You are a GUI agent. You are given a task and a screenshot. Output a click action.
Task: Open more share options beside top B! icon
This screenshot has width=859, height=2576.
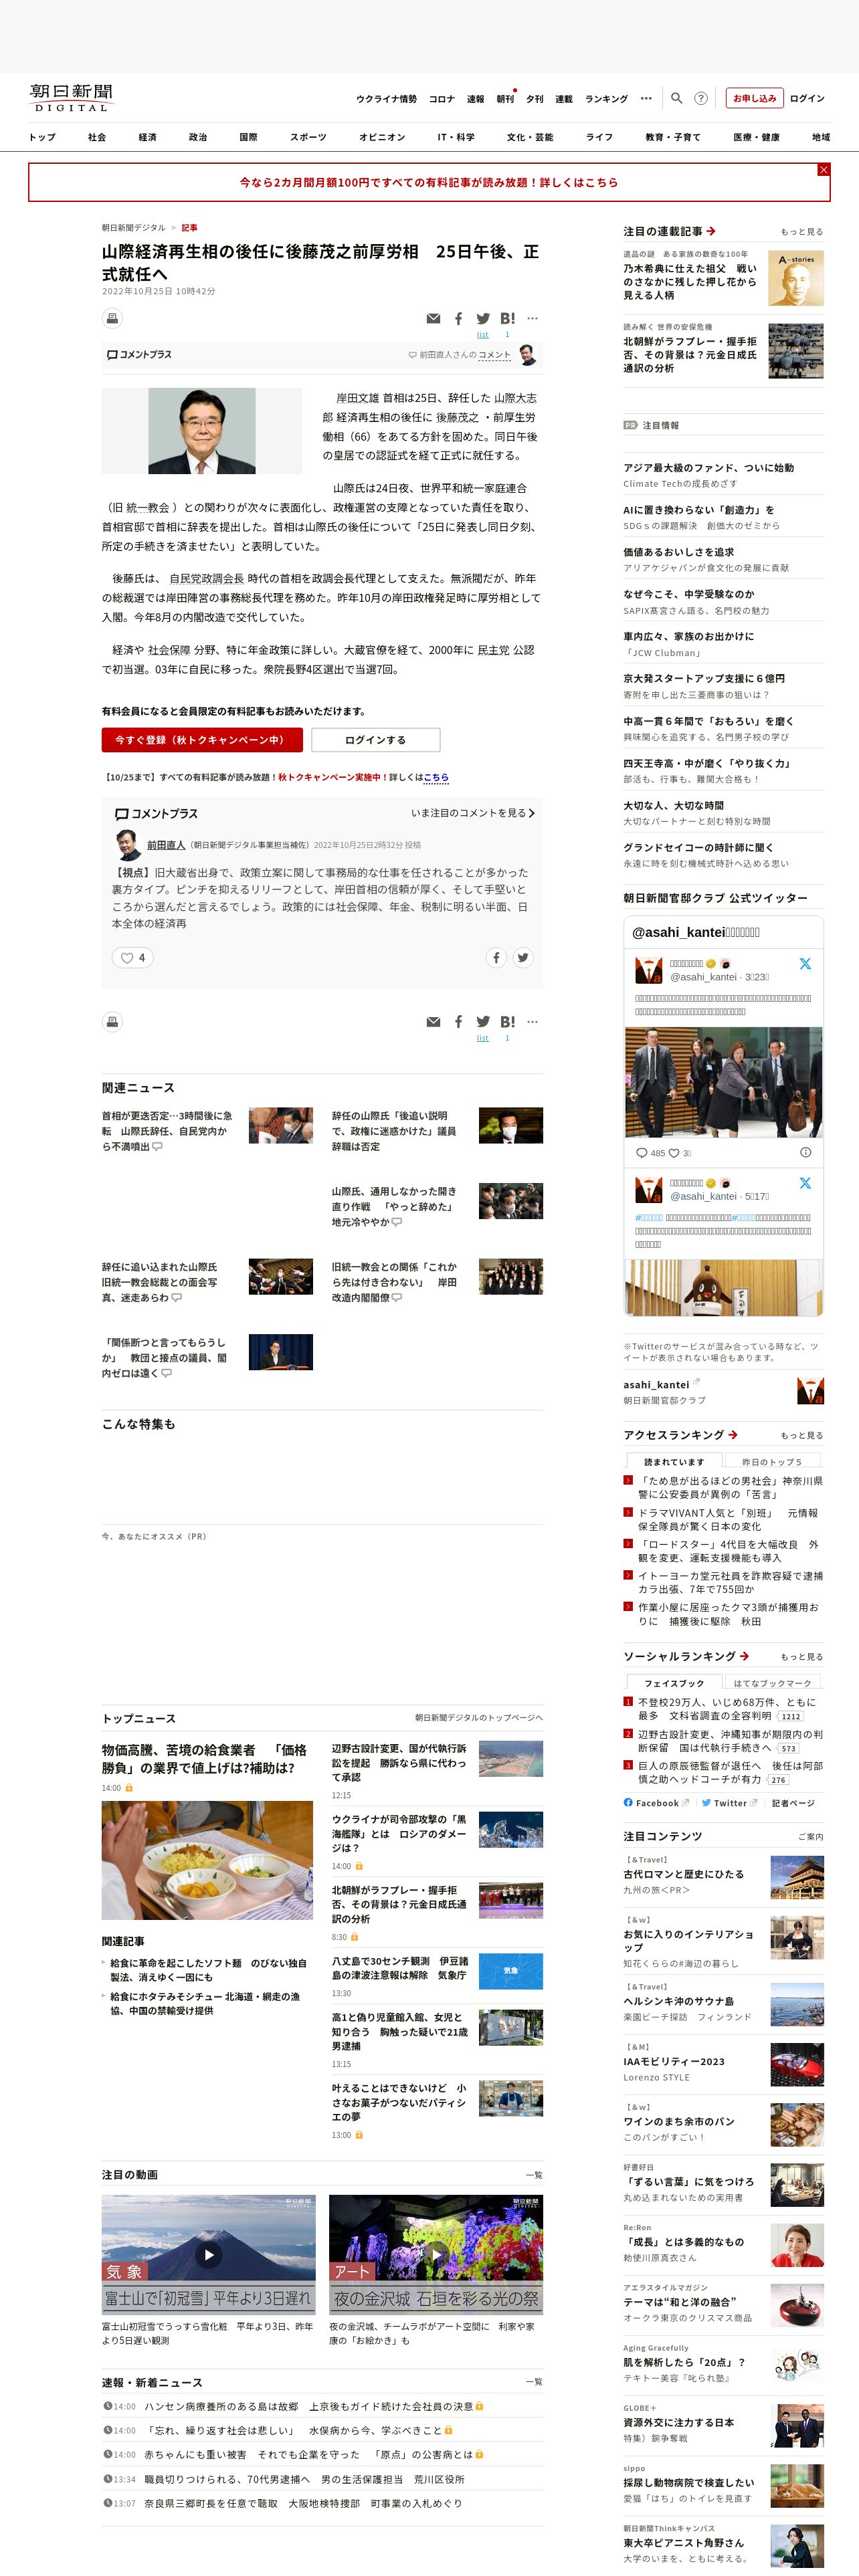(532, 318)
